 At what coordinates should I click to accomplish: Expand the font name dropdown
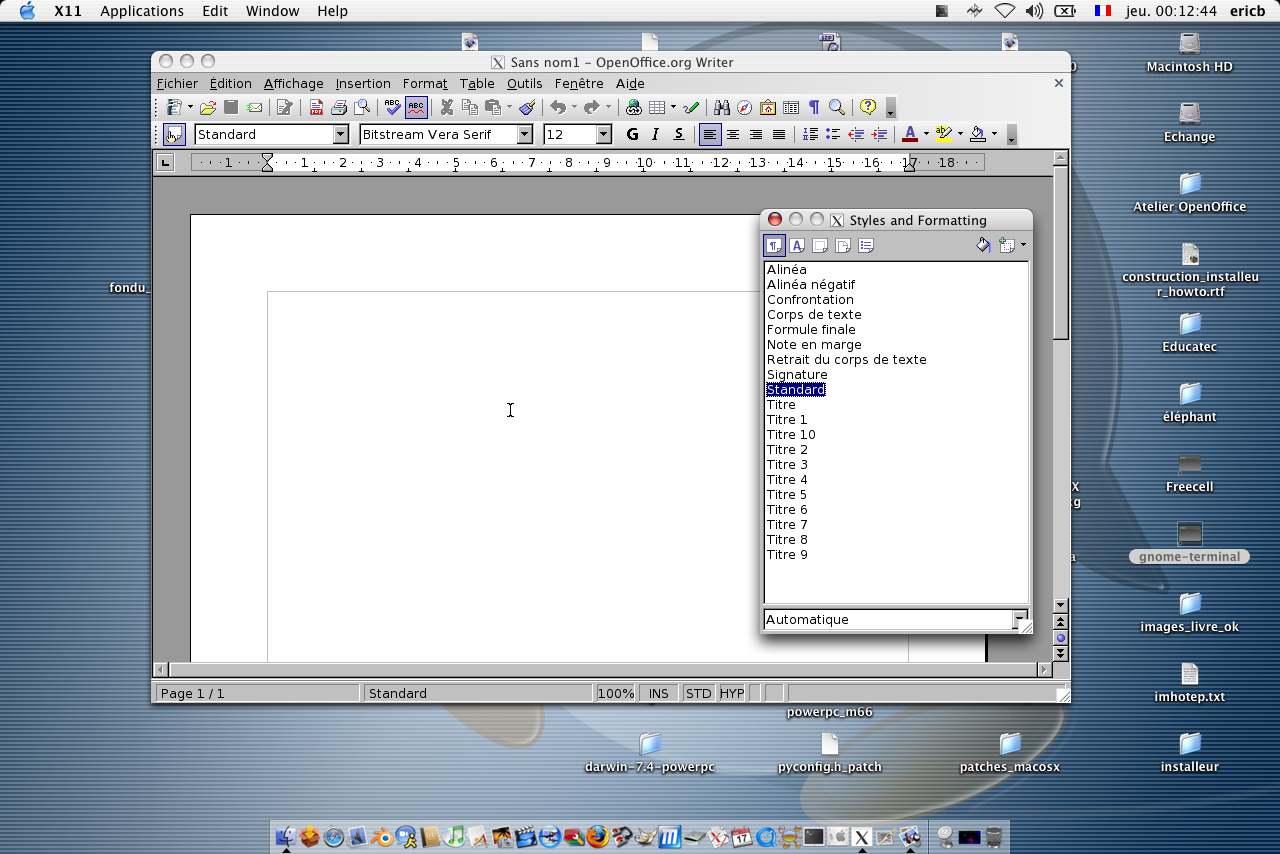(525, 135)
